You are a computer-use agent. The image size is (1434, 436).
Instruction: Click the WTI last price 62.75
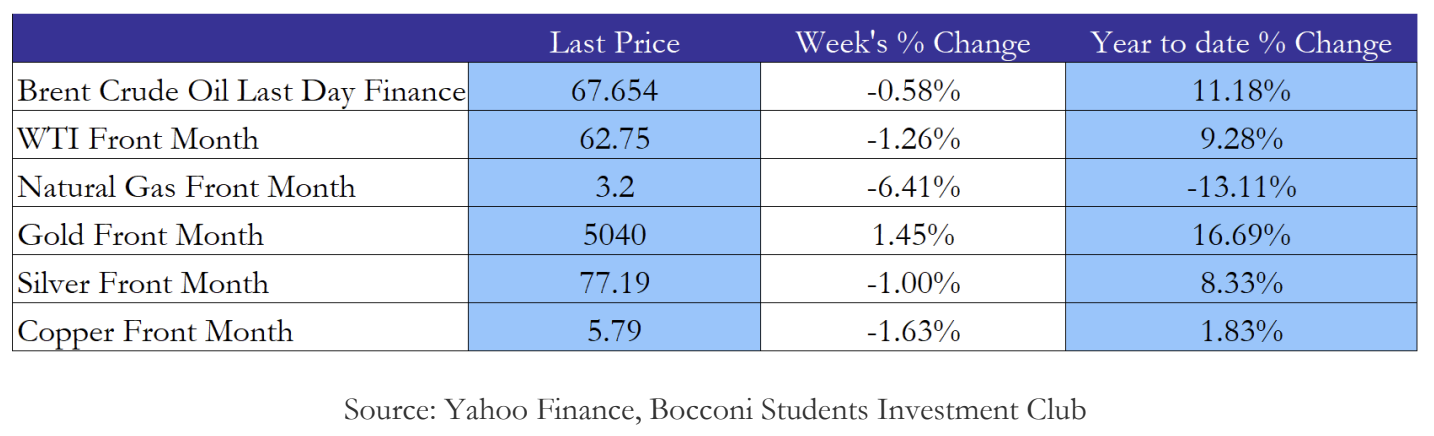pos(614,139)
